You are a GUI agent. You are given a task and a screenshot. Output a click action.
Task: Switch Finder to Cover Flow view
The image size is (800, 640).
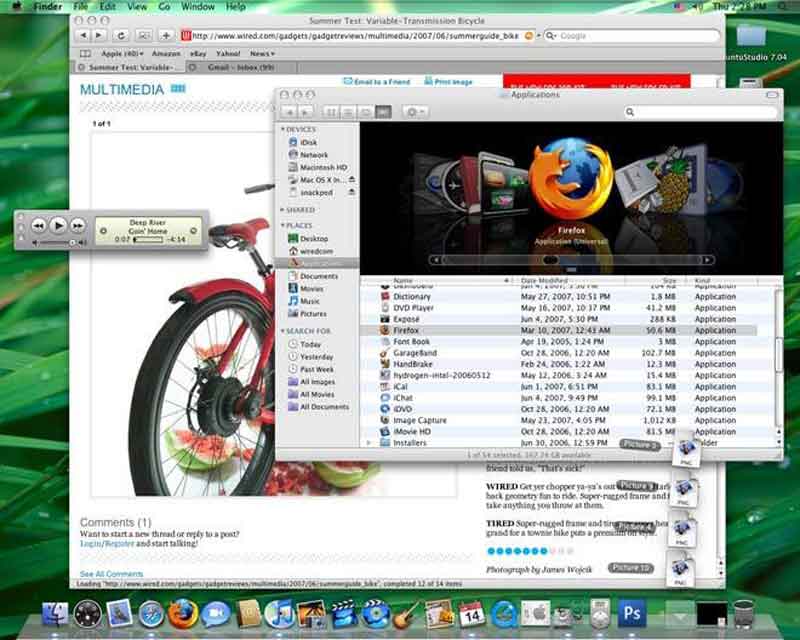[383, 112]
